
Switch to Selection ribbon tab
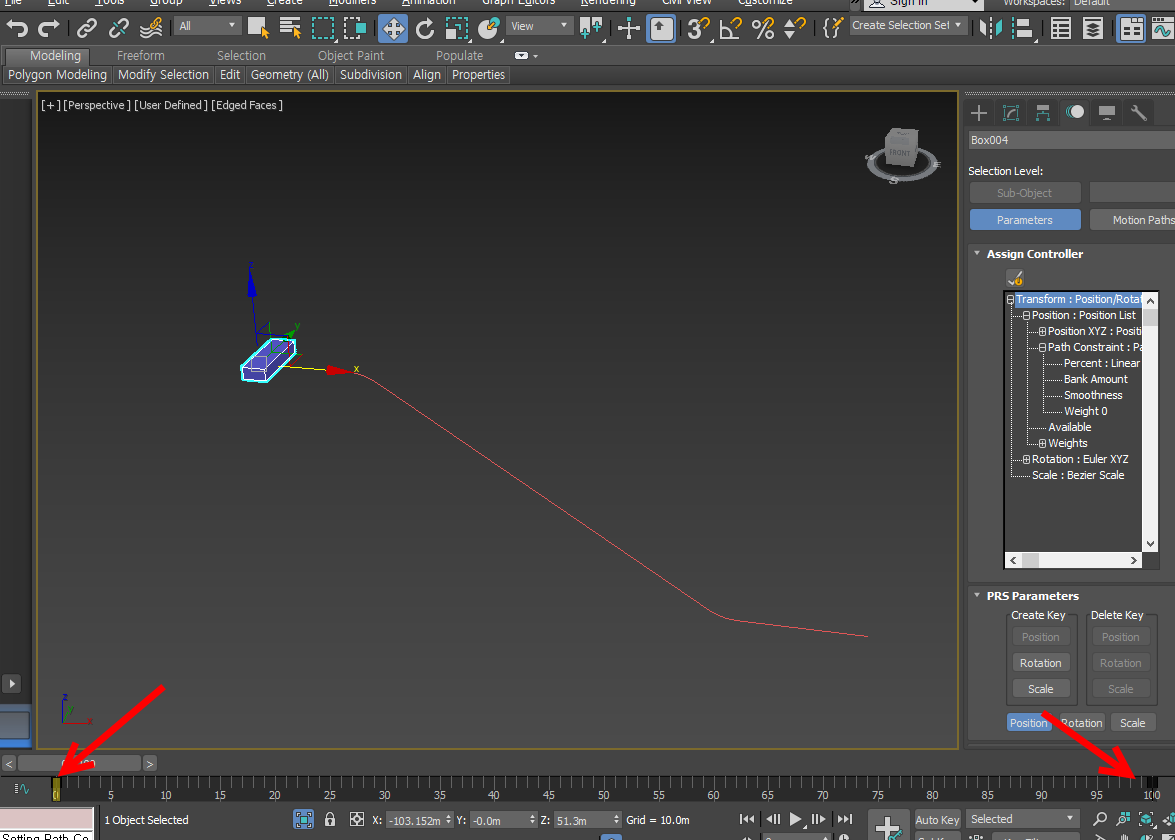[241, 55]
